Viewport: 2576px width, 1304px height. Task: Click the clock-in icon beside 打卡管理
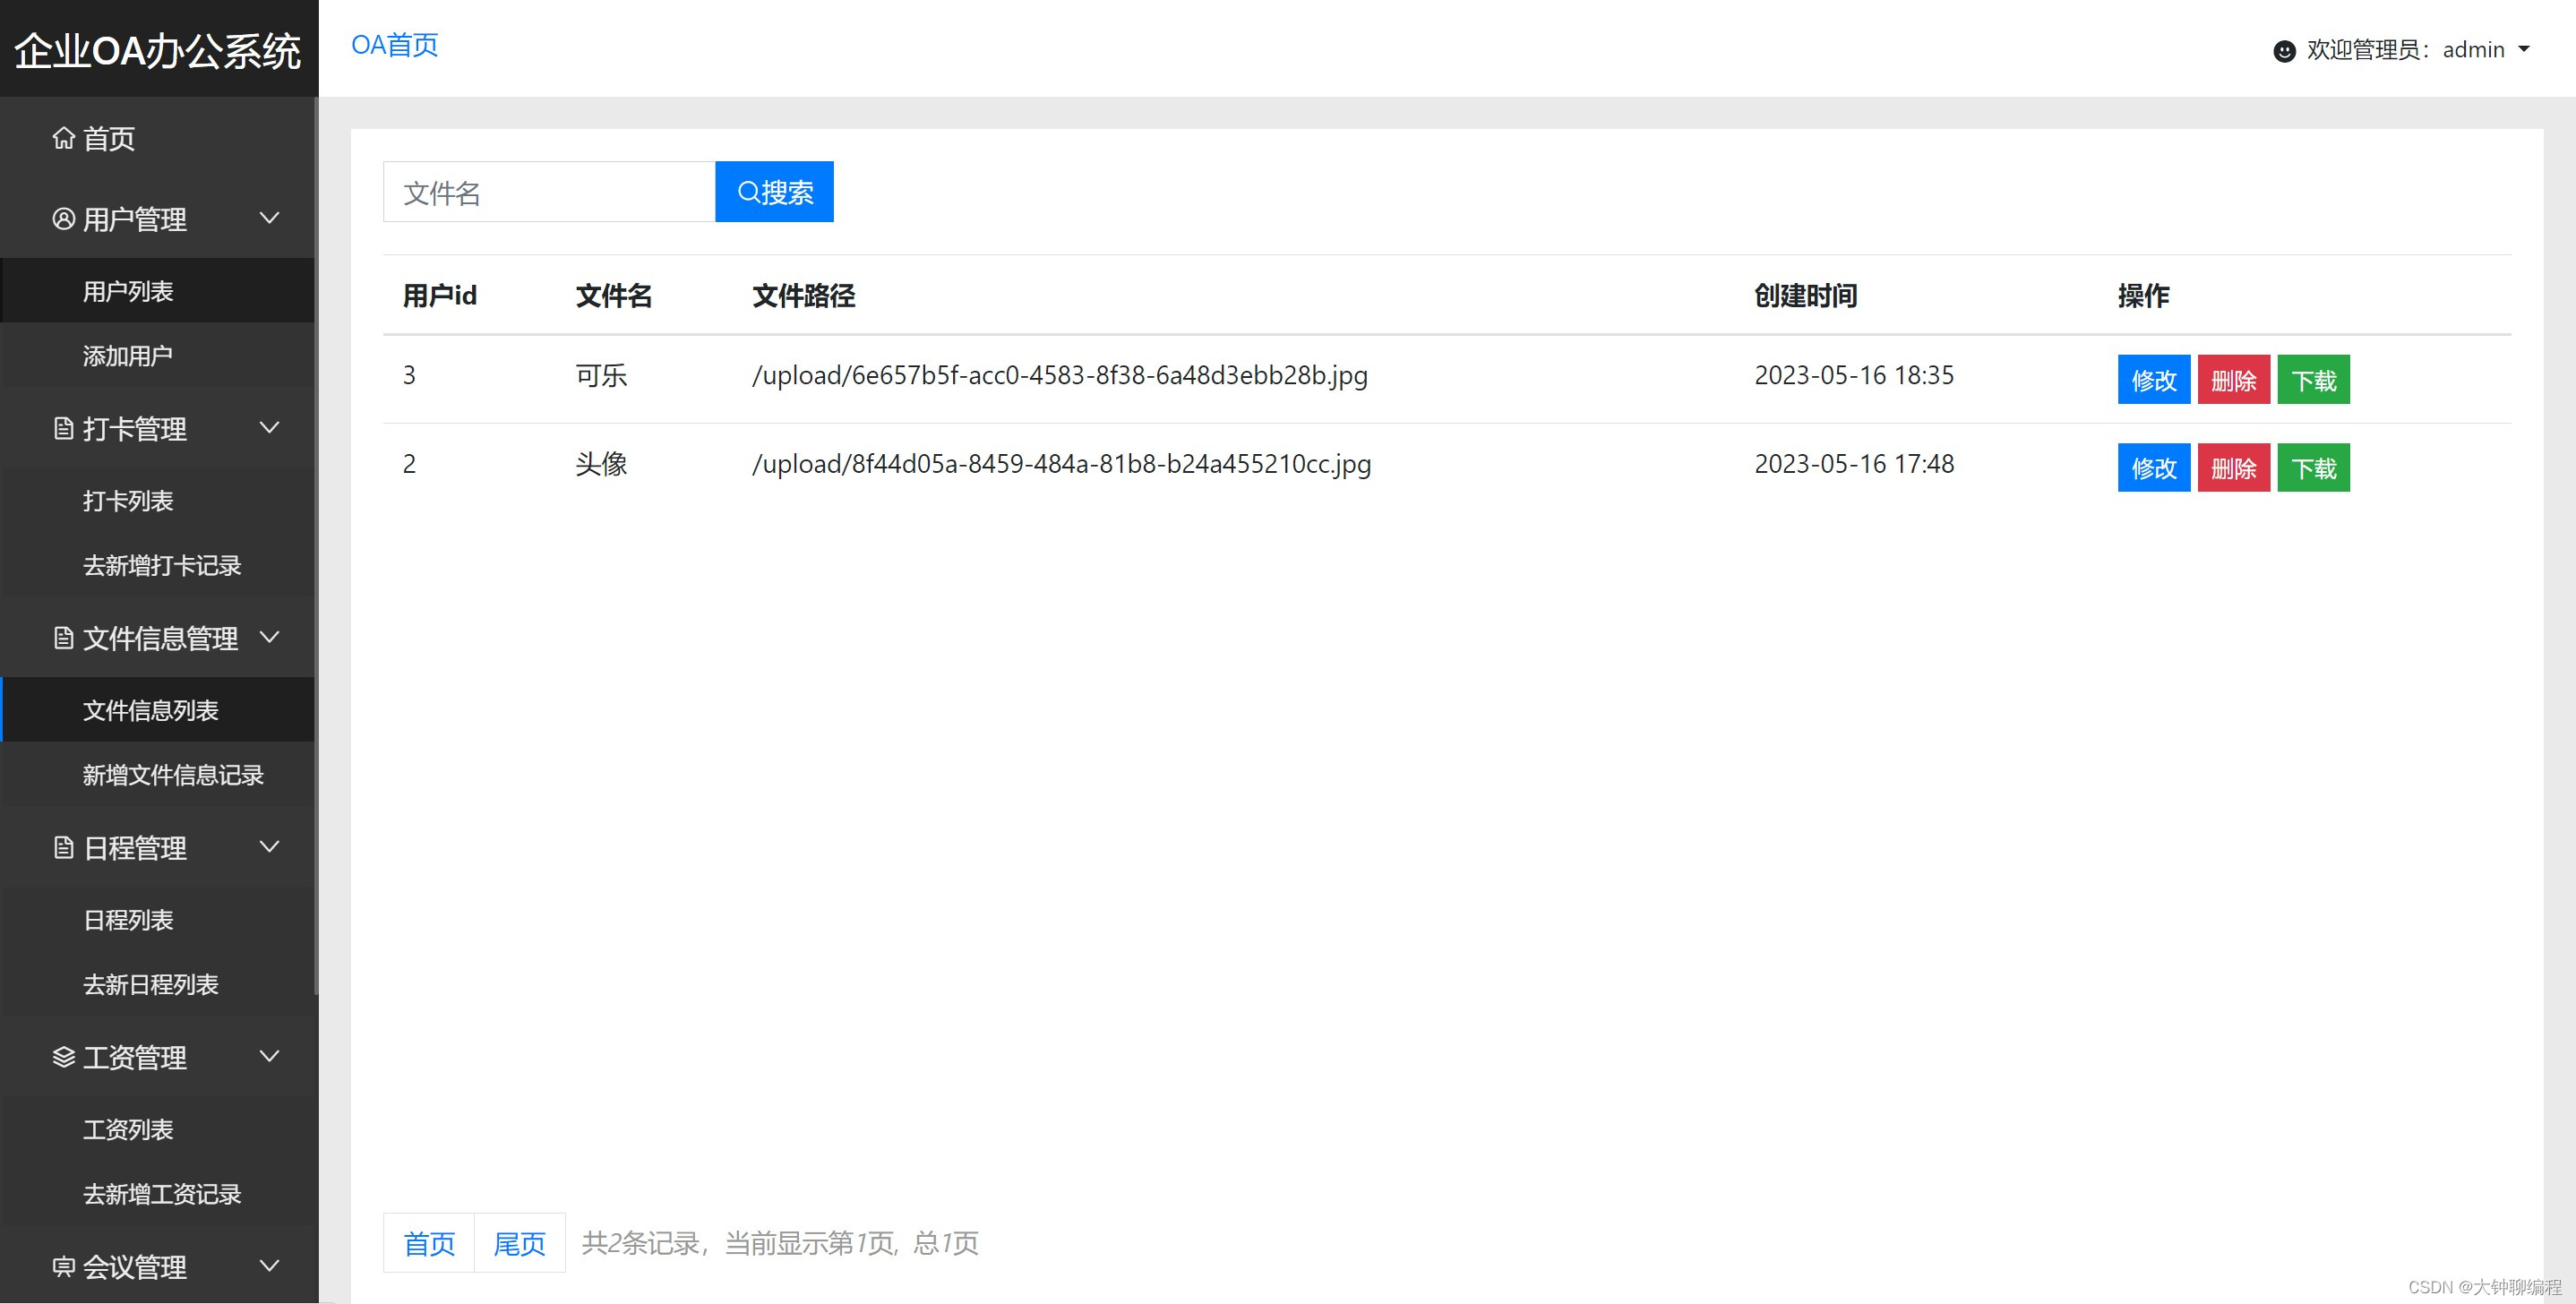tap(64, 428)
